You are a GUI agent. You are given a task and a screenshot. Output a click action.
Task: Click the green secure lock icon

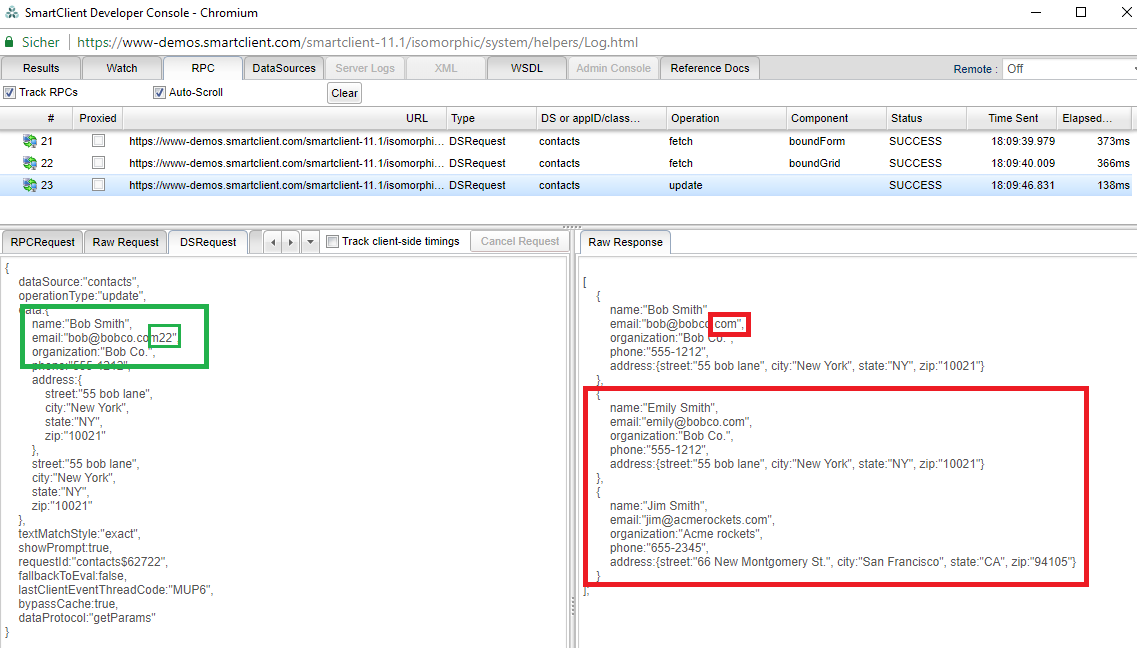[9, 42]
